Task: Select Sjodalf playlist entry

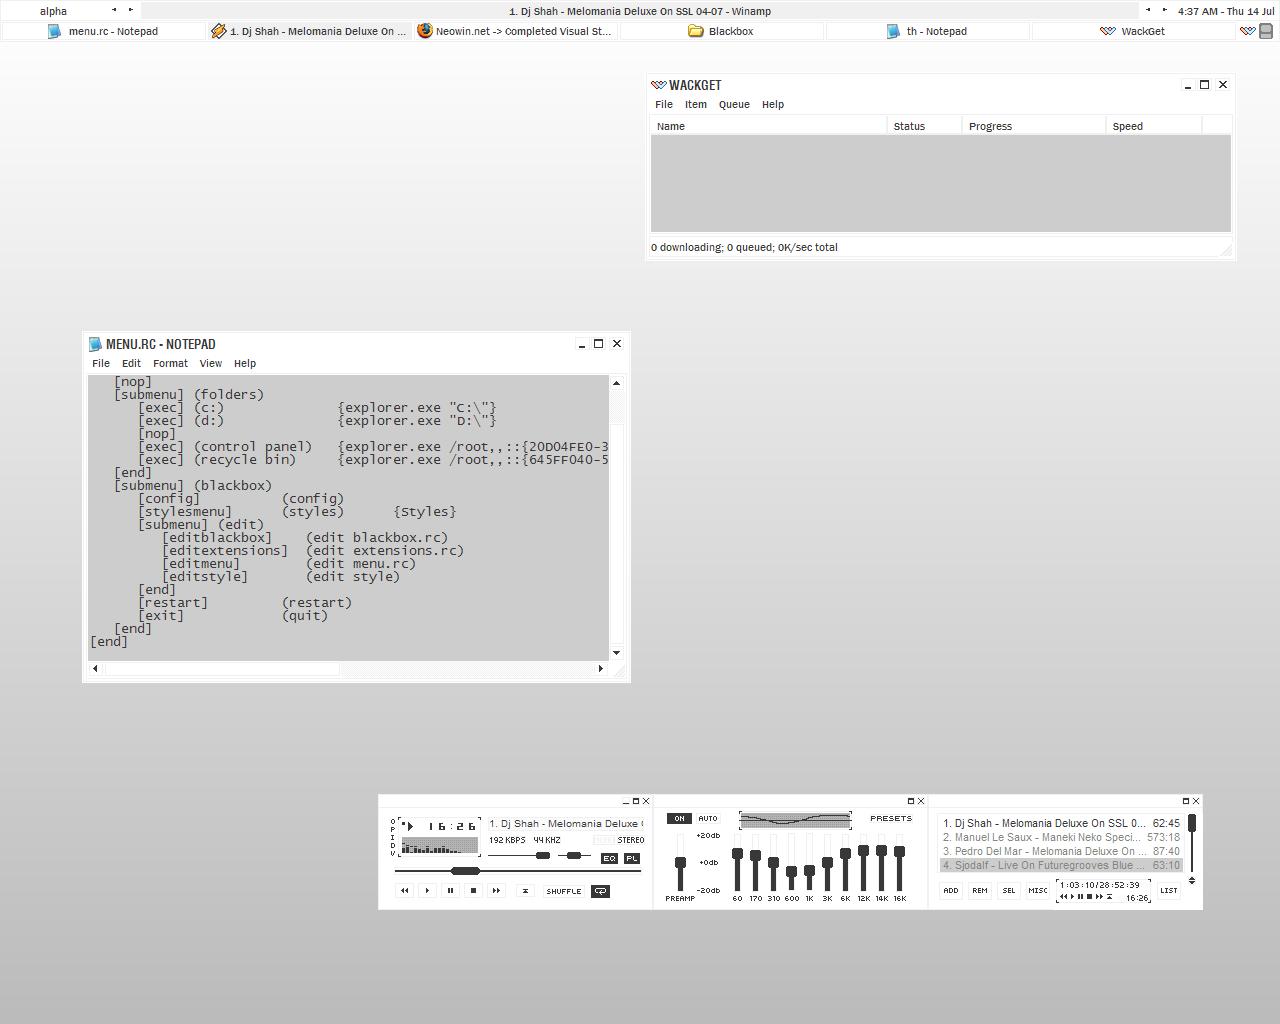Action: pos(1061,865)
